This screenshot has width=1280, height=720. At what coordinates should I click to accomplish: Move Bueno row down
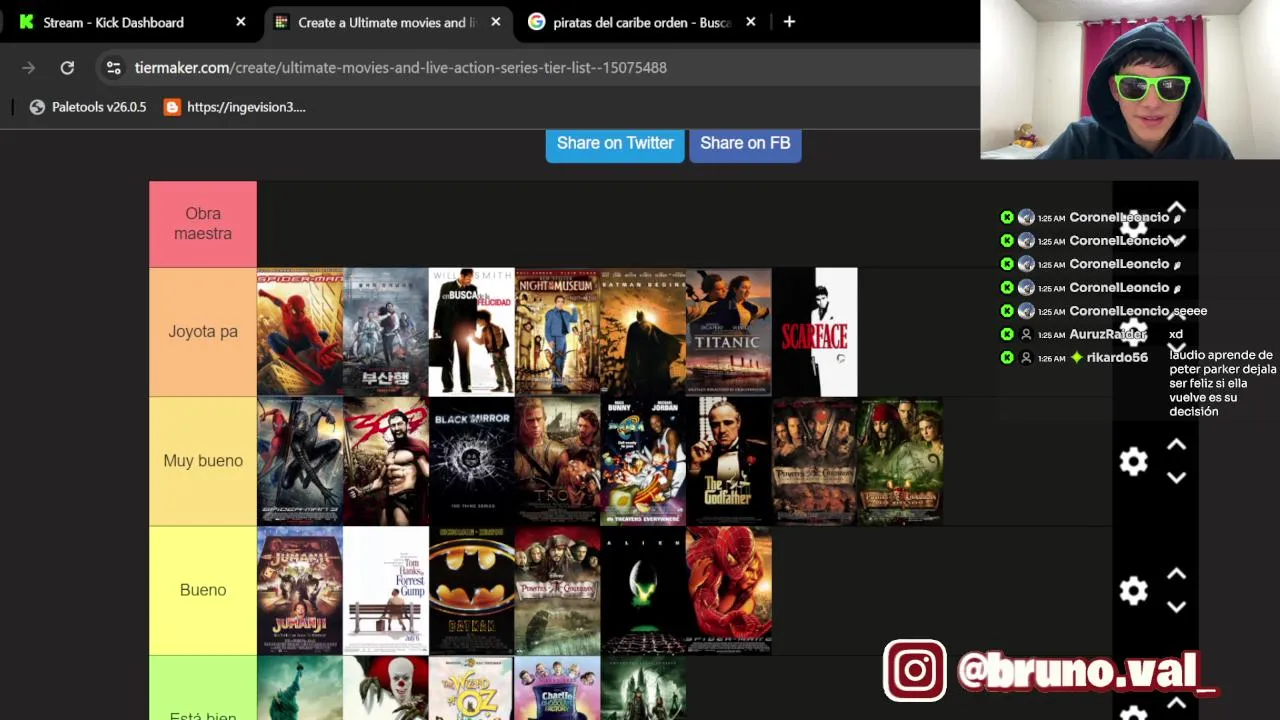coord(1176,606)
